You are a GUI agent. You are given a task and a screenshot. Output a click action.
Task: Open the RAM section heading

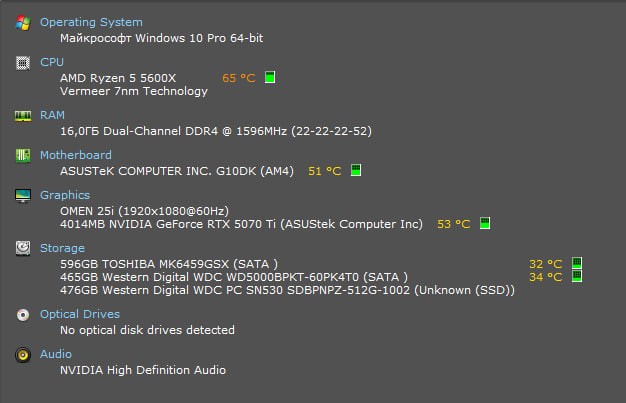point(53,115)
